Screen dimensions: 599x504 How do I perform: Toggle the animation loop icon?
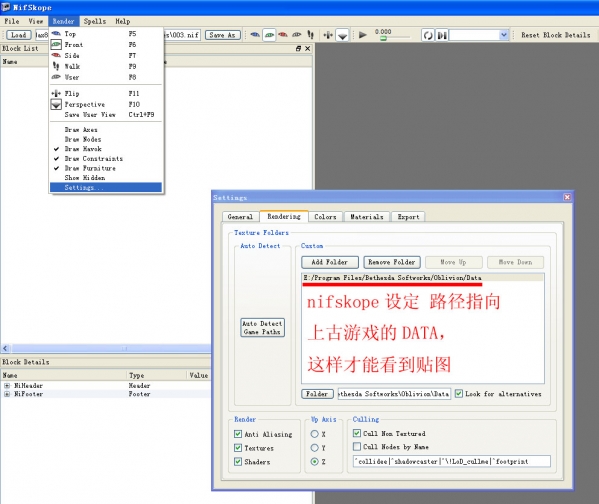428,36
